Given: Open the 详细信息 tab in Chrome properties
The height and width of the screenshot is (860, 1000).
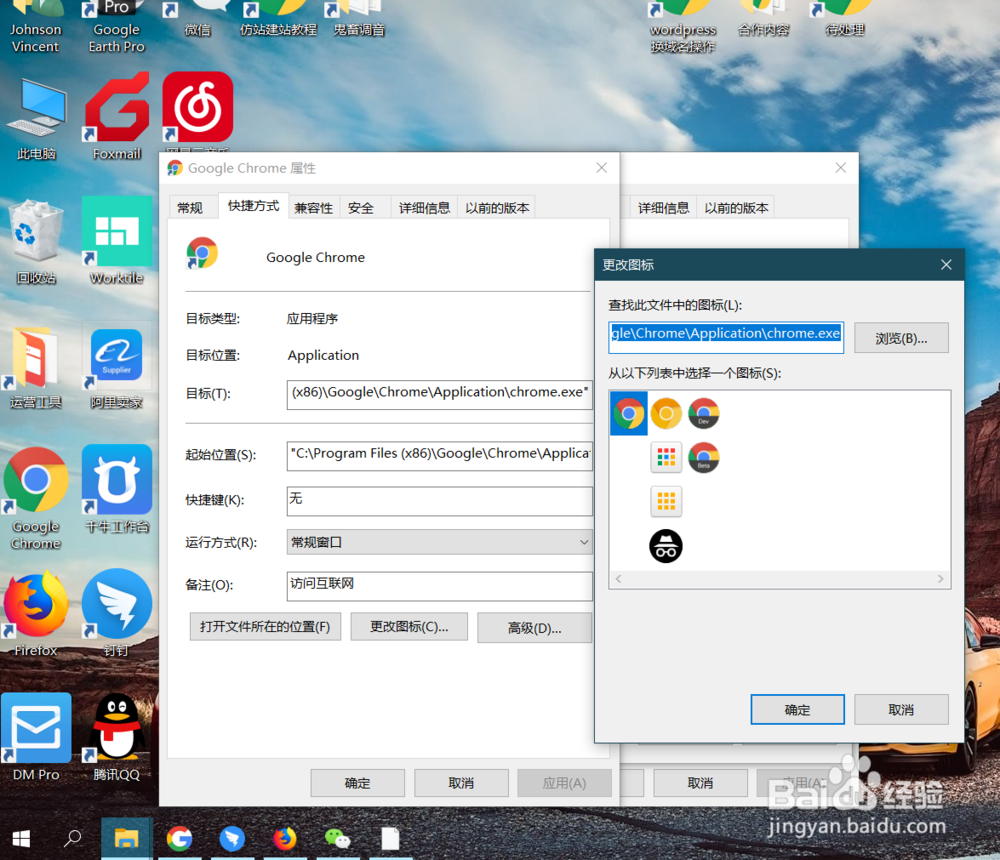Looking at the screenshot, I should [424, 208].
